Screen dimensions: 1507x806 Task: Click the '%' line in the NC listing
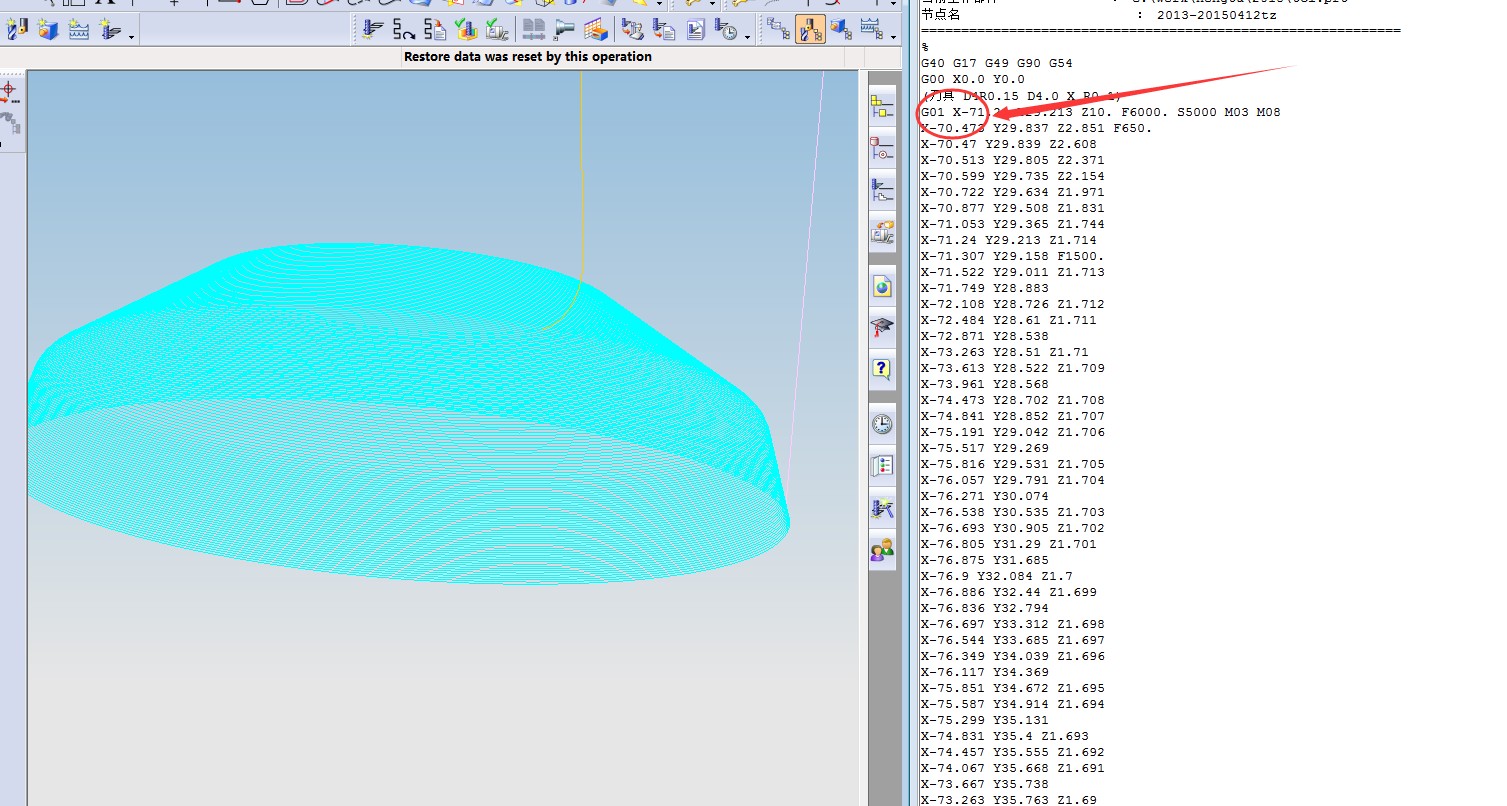click(925, 48)
